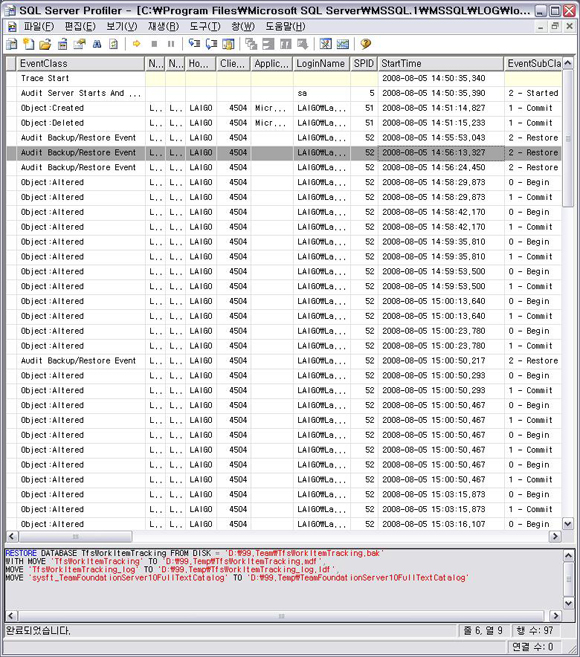Click the EventClass column header
Screen dimensions: 580x657
pos(81,64)
